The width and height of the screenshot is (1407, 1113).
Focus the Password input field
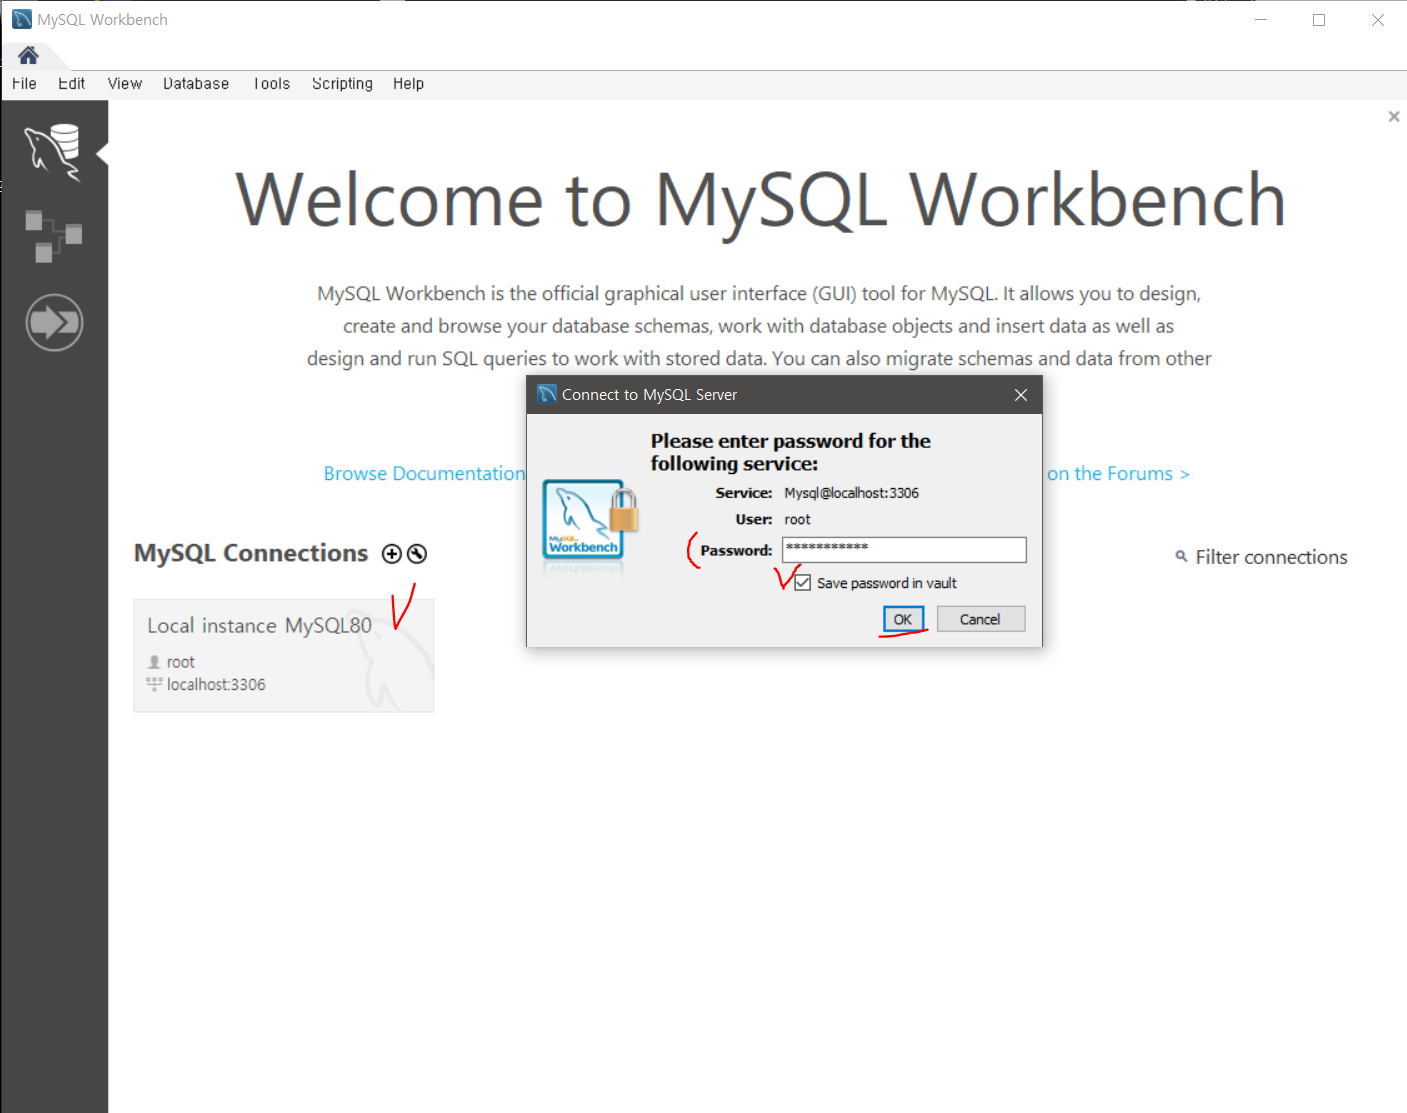click(x=904, y=550)
